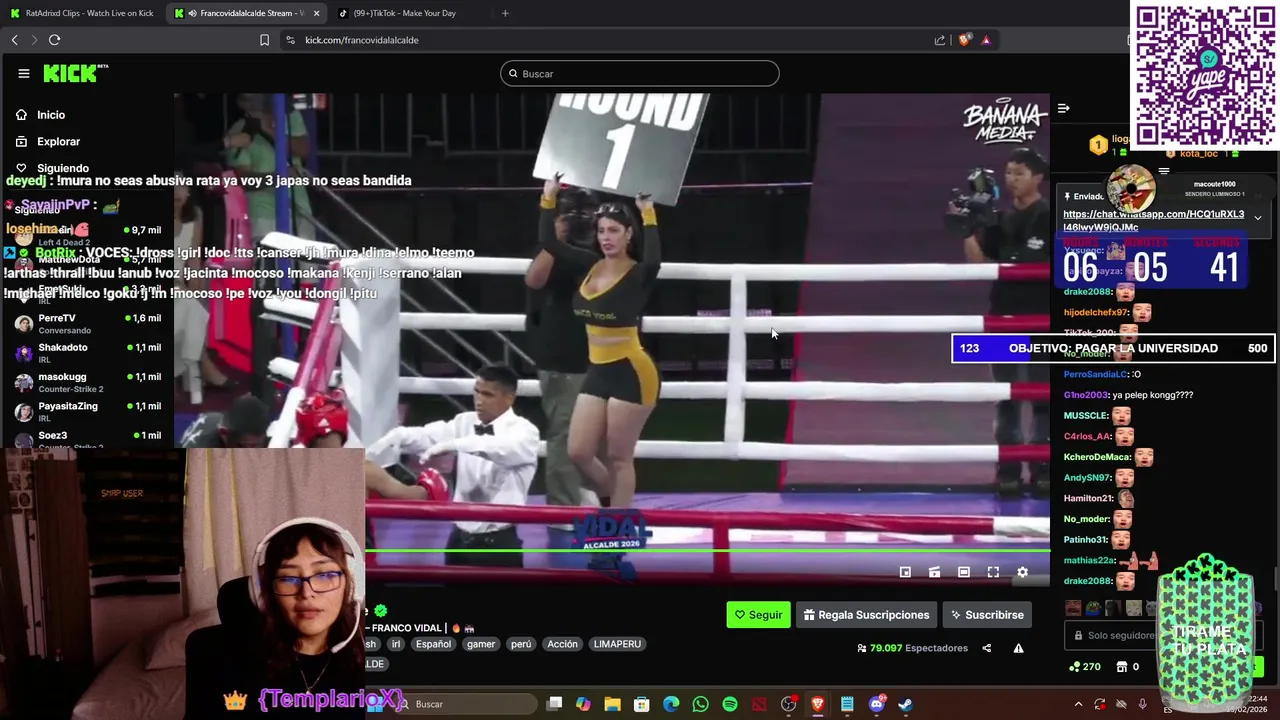Open Spotify from taskbar
The image size is (1280, 720).
point(729,704)
